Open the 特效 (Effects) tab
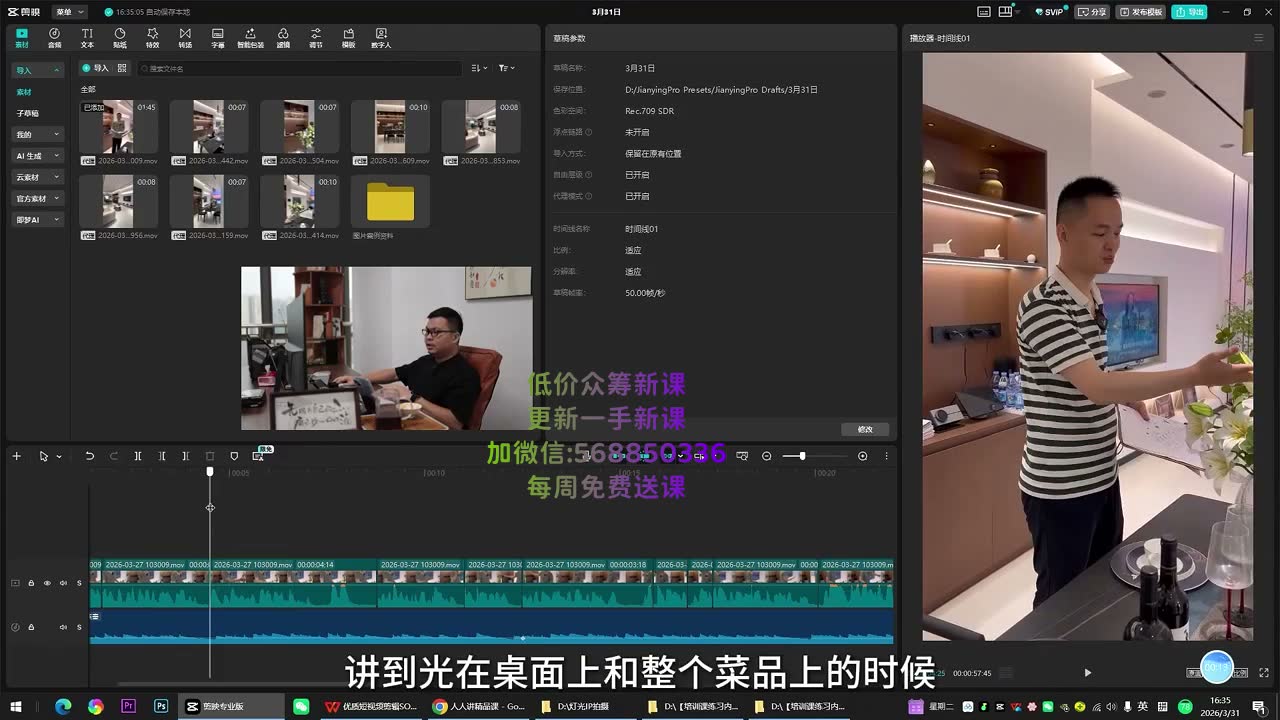 point(152,38)
